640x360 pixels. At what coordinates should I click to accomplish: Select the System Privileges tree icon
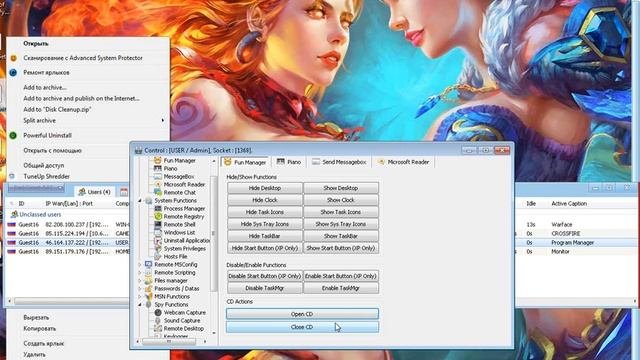[158, 248]
